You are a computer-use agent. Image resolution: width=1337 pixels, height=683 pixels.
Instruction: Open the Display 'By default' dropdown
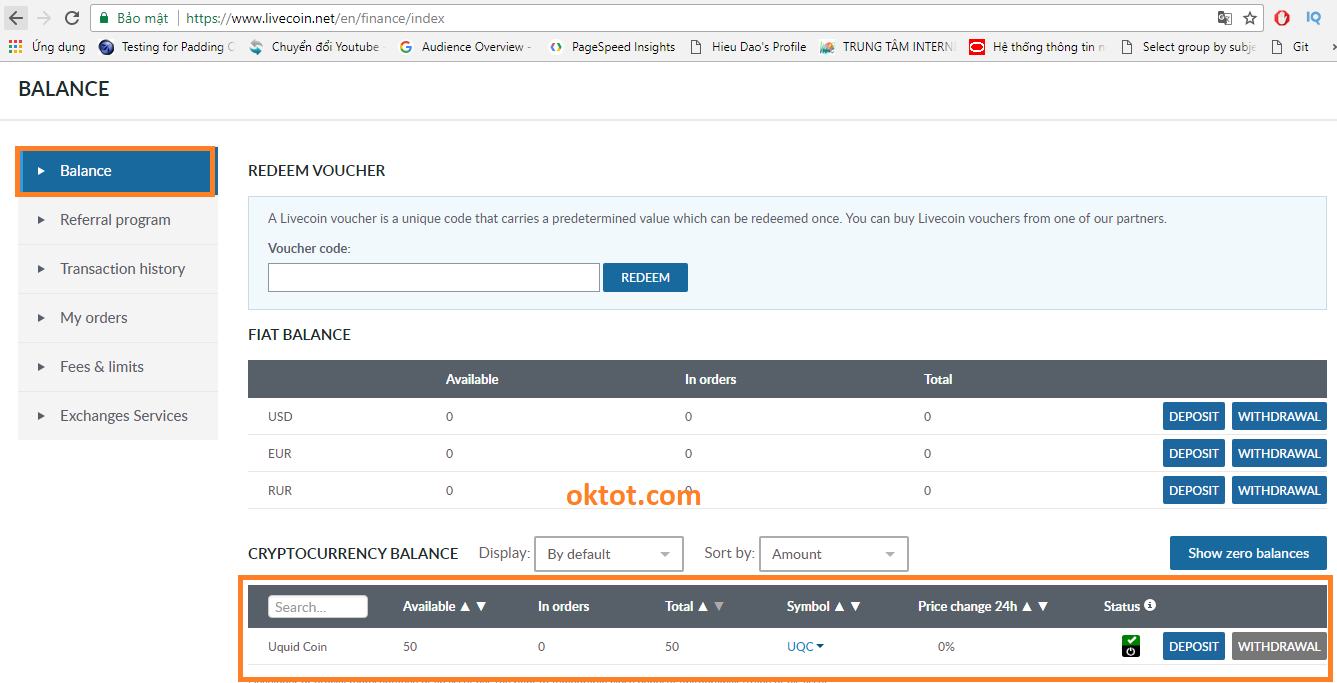609,554
